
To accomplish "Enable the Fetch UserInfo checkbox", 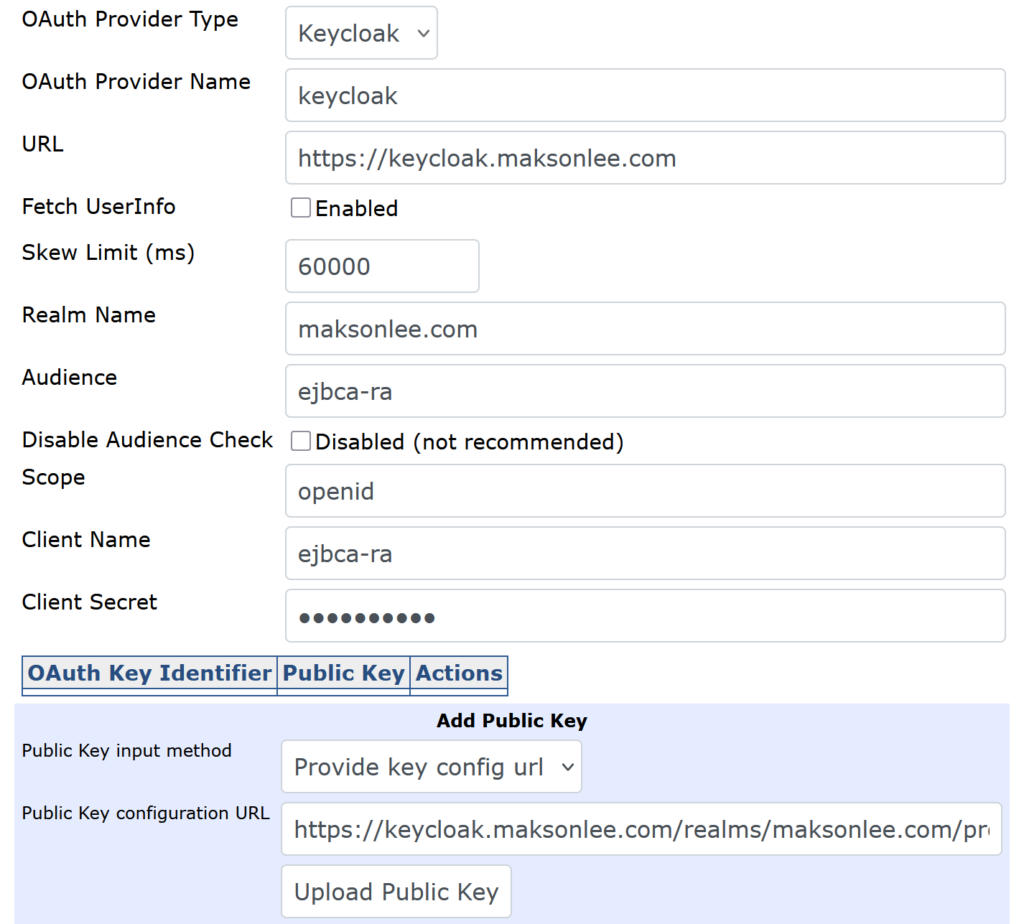I will pyautogui.click(x=301, y=208).
